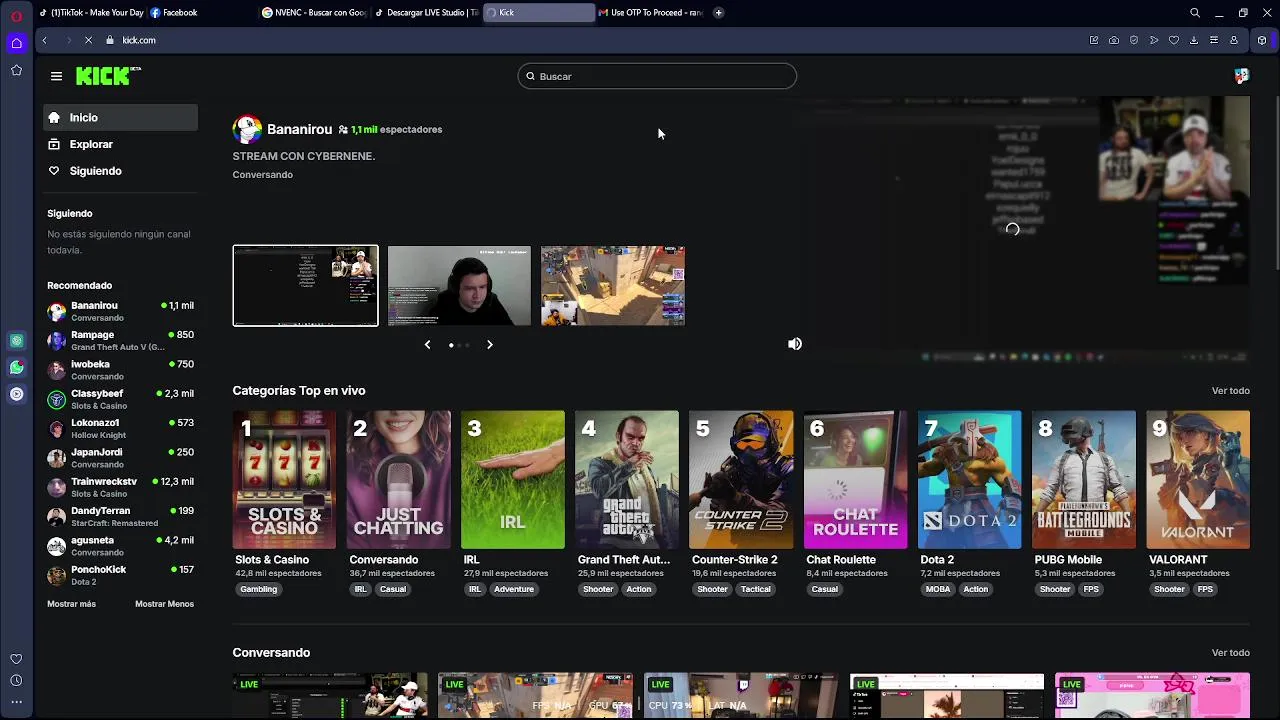Select Inicio in Kick sidebar
The height and width of the screenshot is (720, 1280).
pos(120,118)
